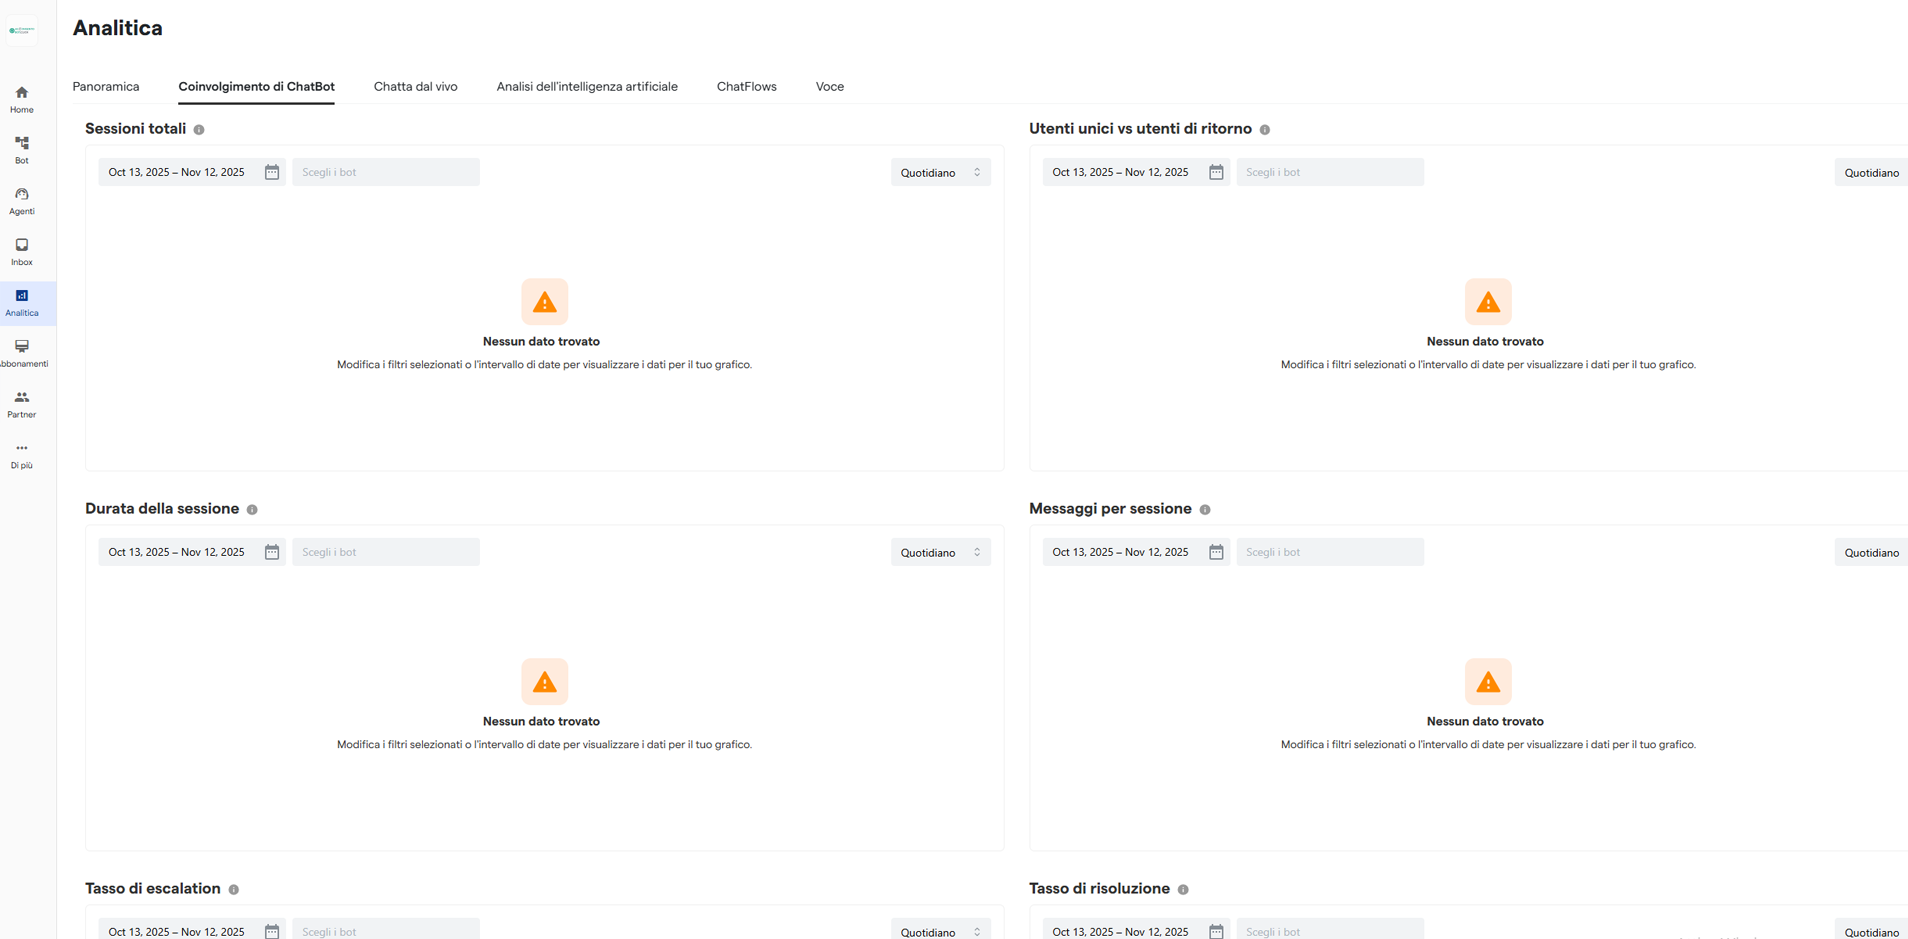Click 'Scegli i bot' under Utenti unici
Viewport: 1908px width, 939px height.
(1330, 171)
